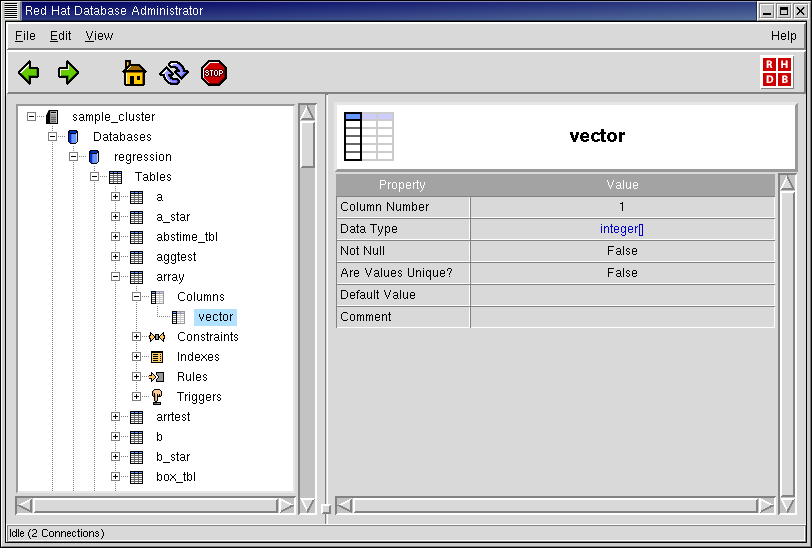This screenshot has height=548, width=812.
Task: Click the Constraints bowtie icon
Action: (x=157, y=337)
